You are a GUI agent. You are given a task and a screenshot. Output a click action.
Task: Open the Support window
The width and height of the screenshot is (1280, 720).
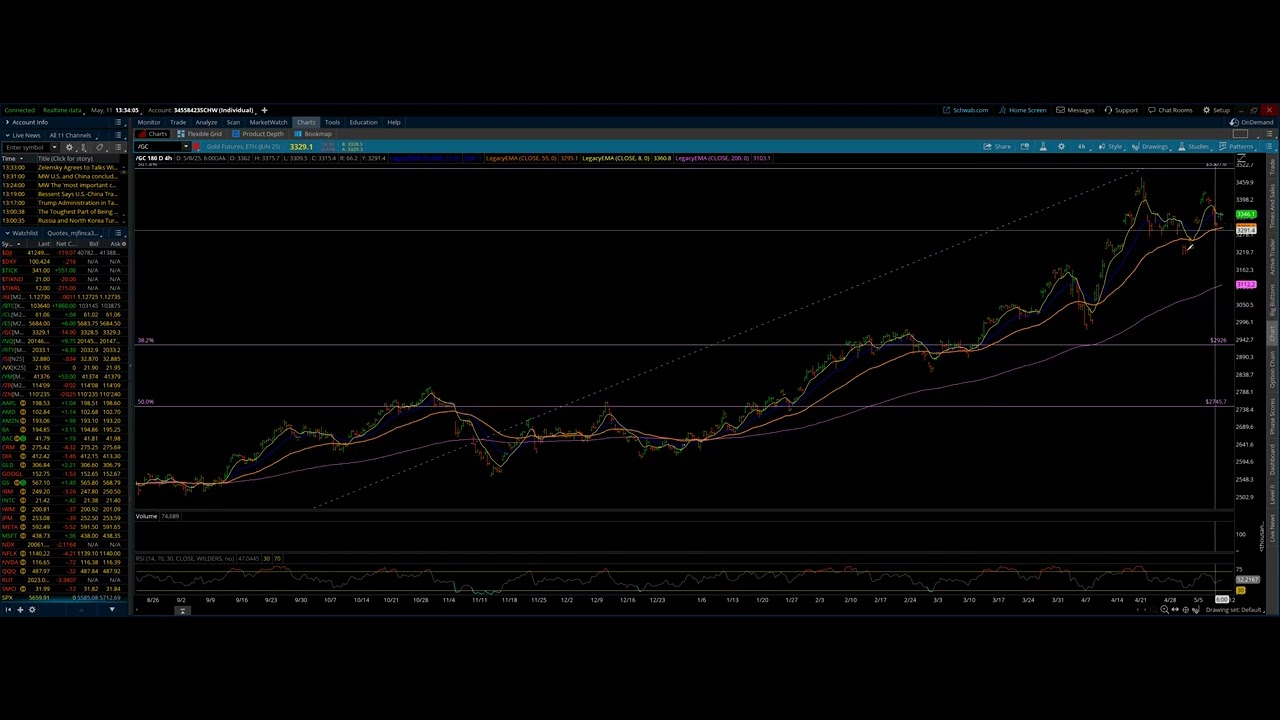1121,110
